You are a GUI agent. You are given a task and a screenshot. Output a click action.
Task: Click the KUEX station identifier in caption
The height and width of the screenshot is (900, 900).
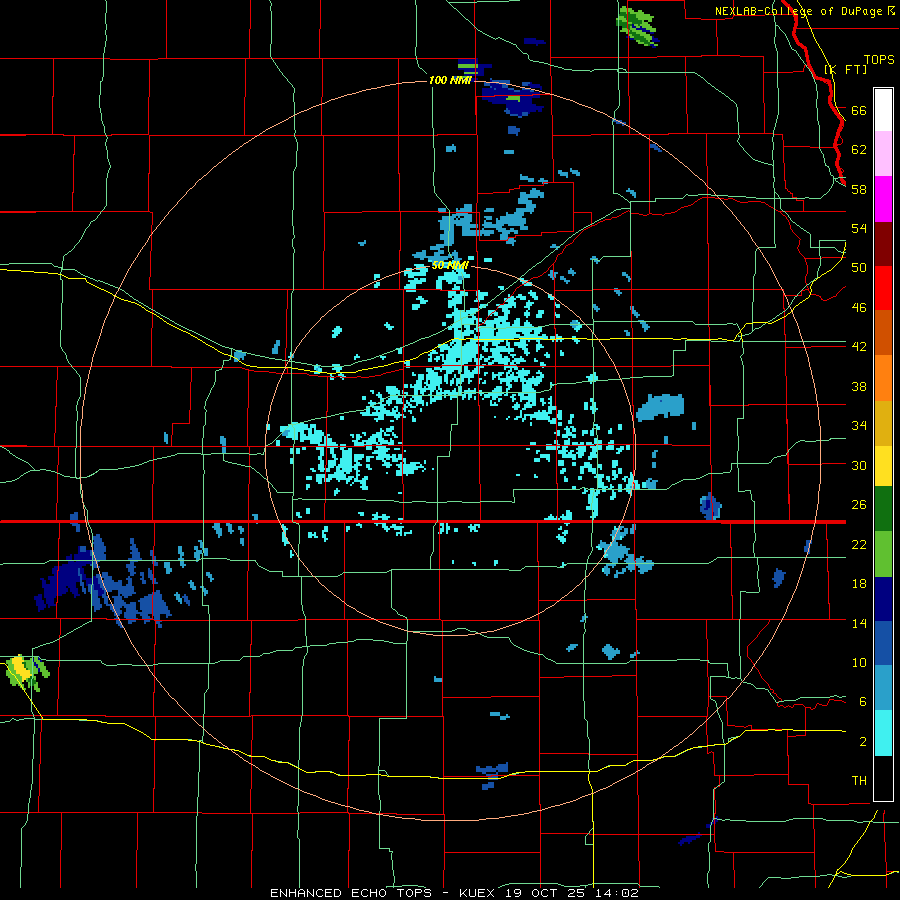point(478,893)
